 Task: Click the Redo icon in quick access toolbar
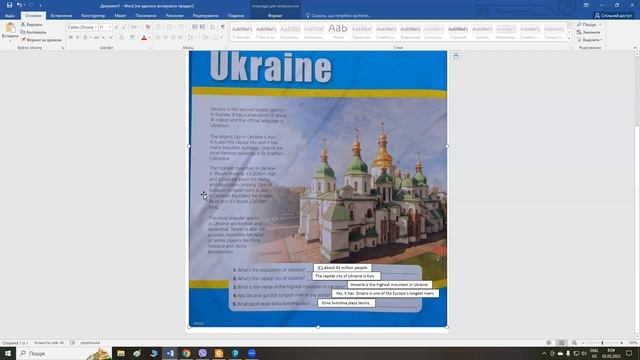(31, 5)
